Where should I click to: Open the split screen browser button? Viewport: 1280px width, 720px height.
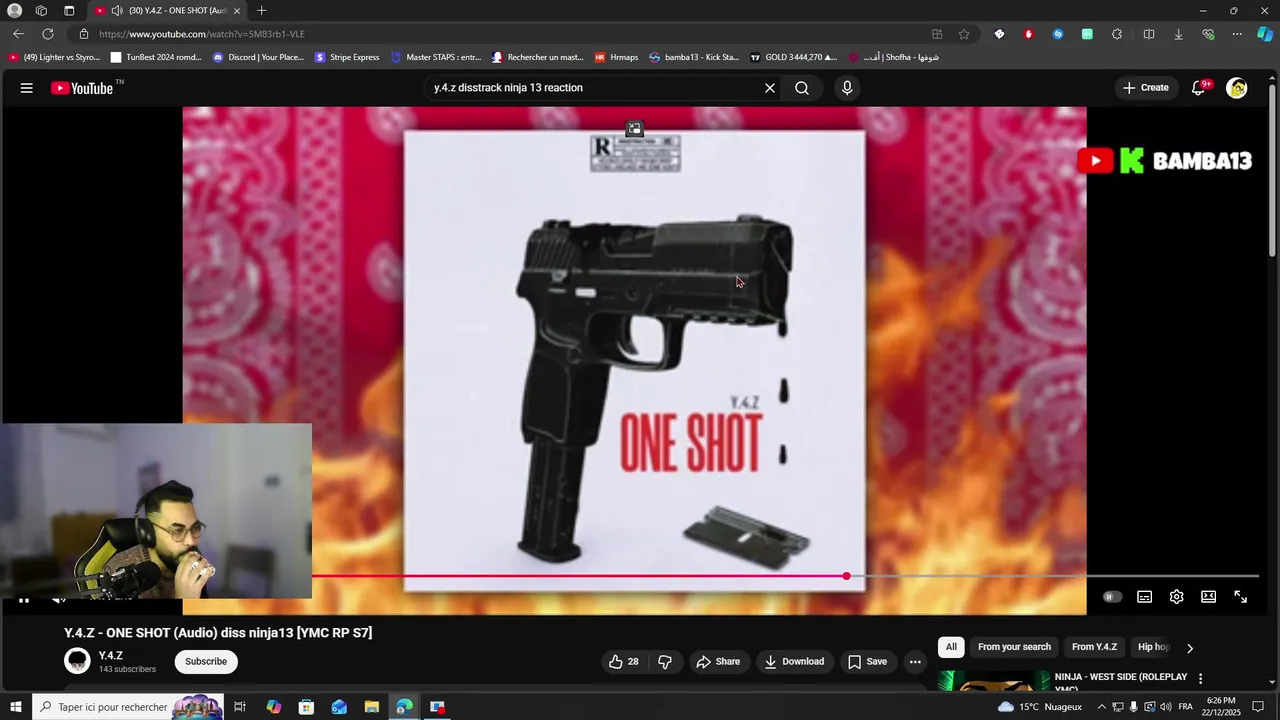1149,34
